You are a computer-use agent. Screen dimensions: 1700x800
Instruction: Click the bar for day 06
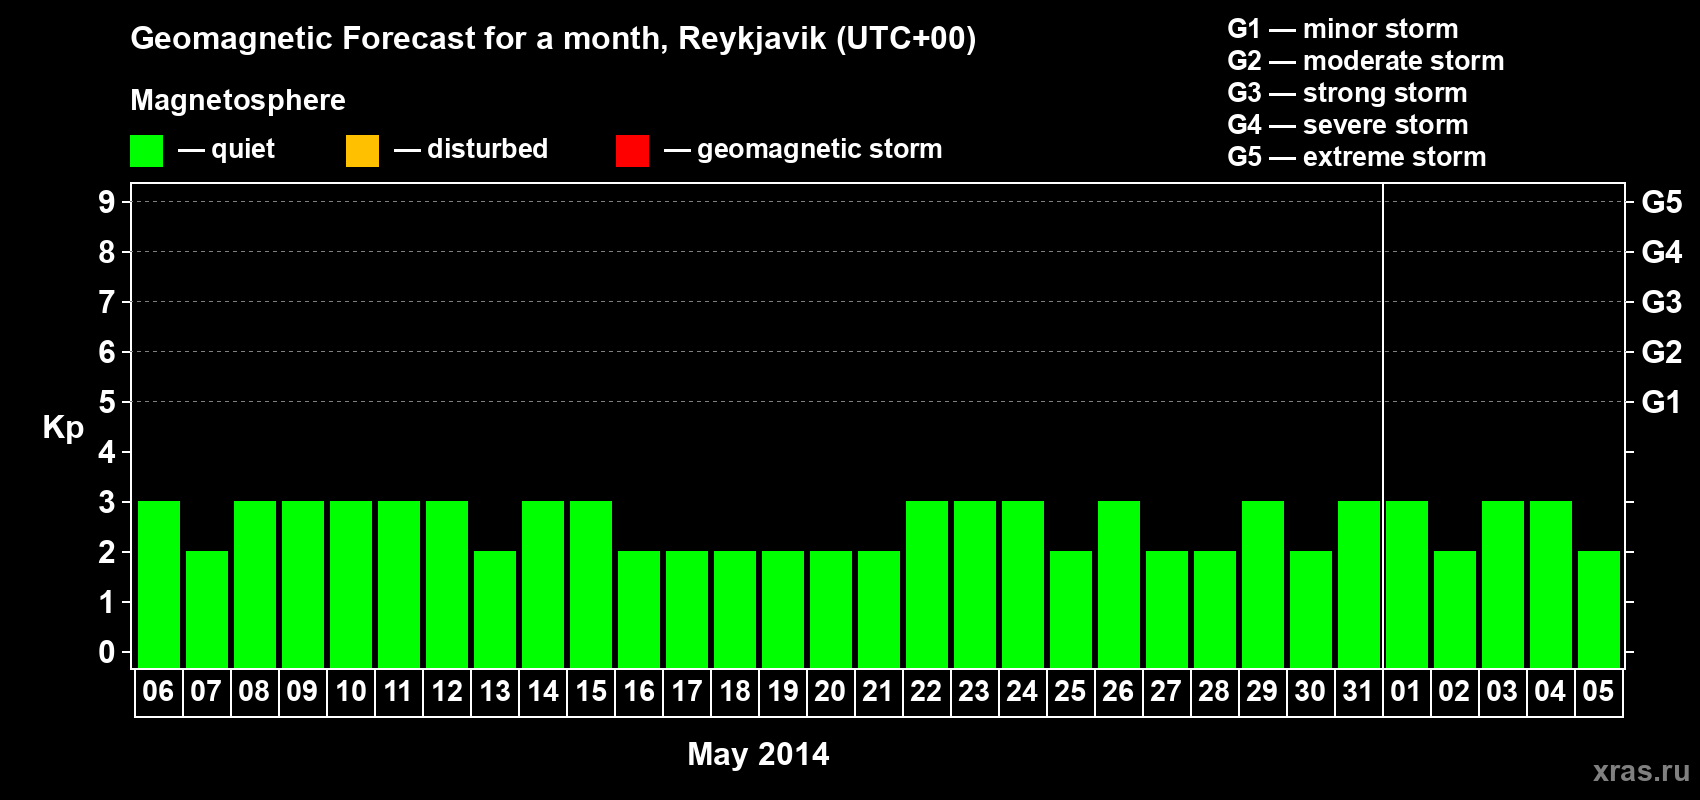tap(159, 584)
